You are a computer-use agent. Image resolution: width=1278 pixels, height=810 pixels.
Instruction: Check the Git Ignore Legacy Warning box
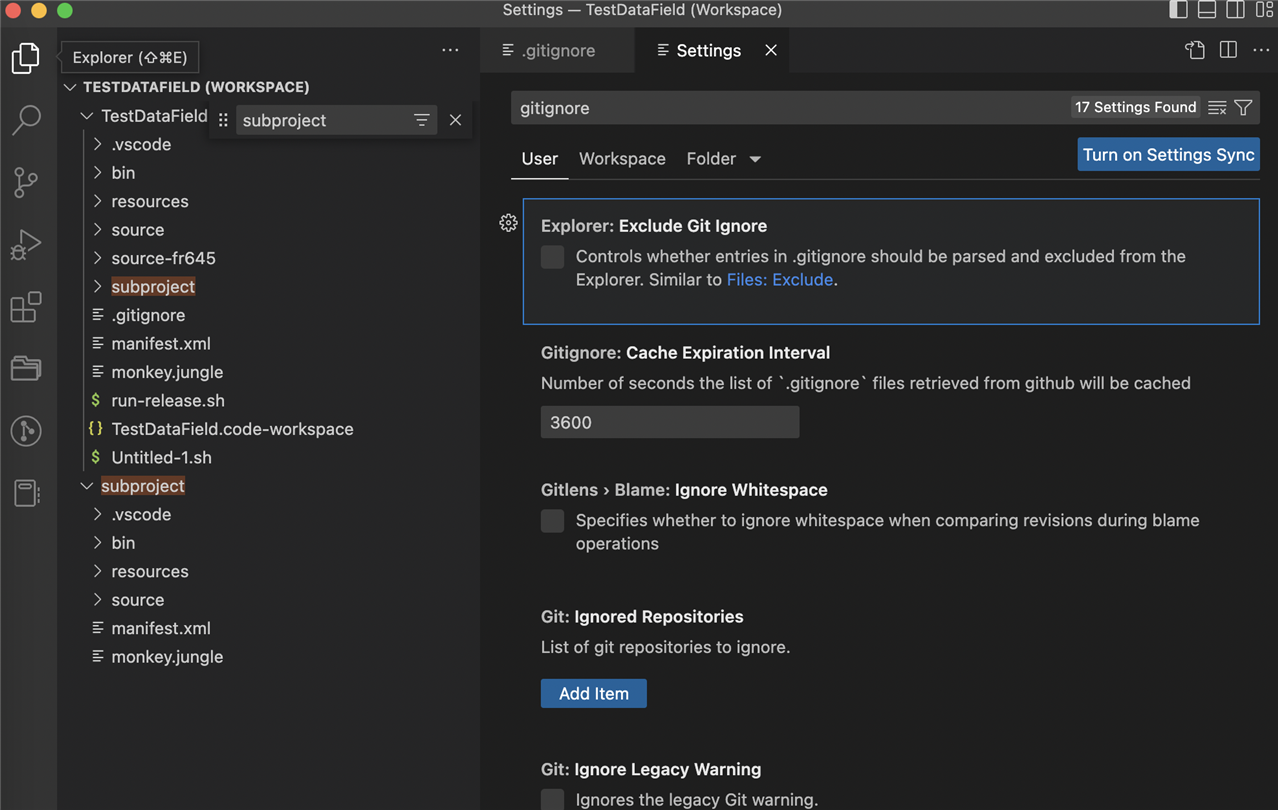click(x=552, y=798)
